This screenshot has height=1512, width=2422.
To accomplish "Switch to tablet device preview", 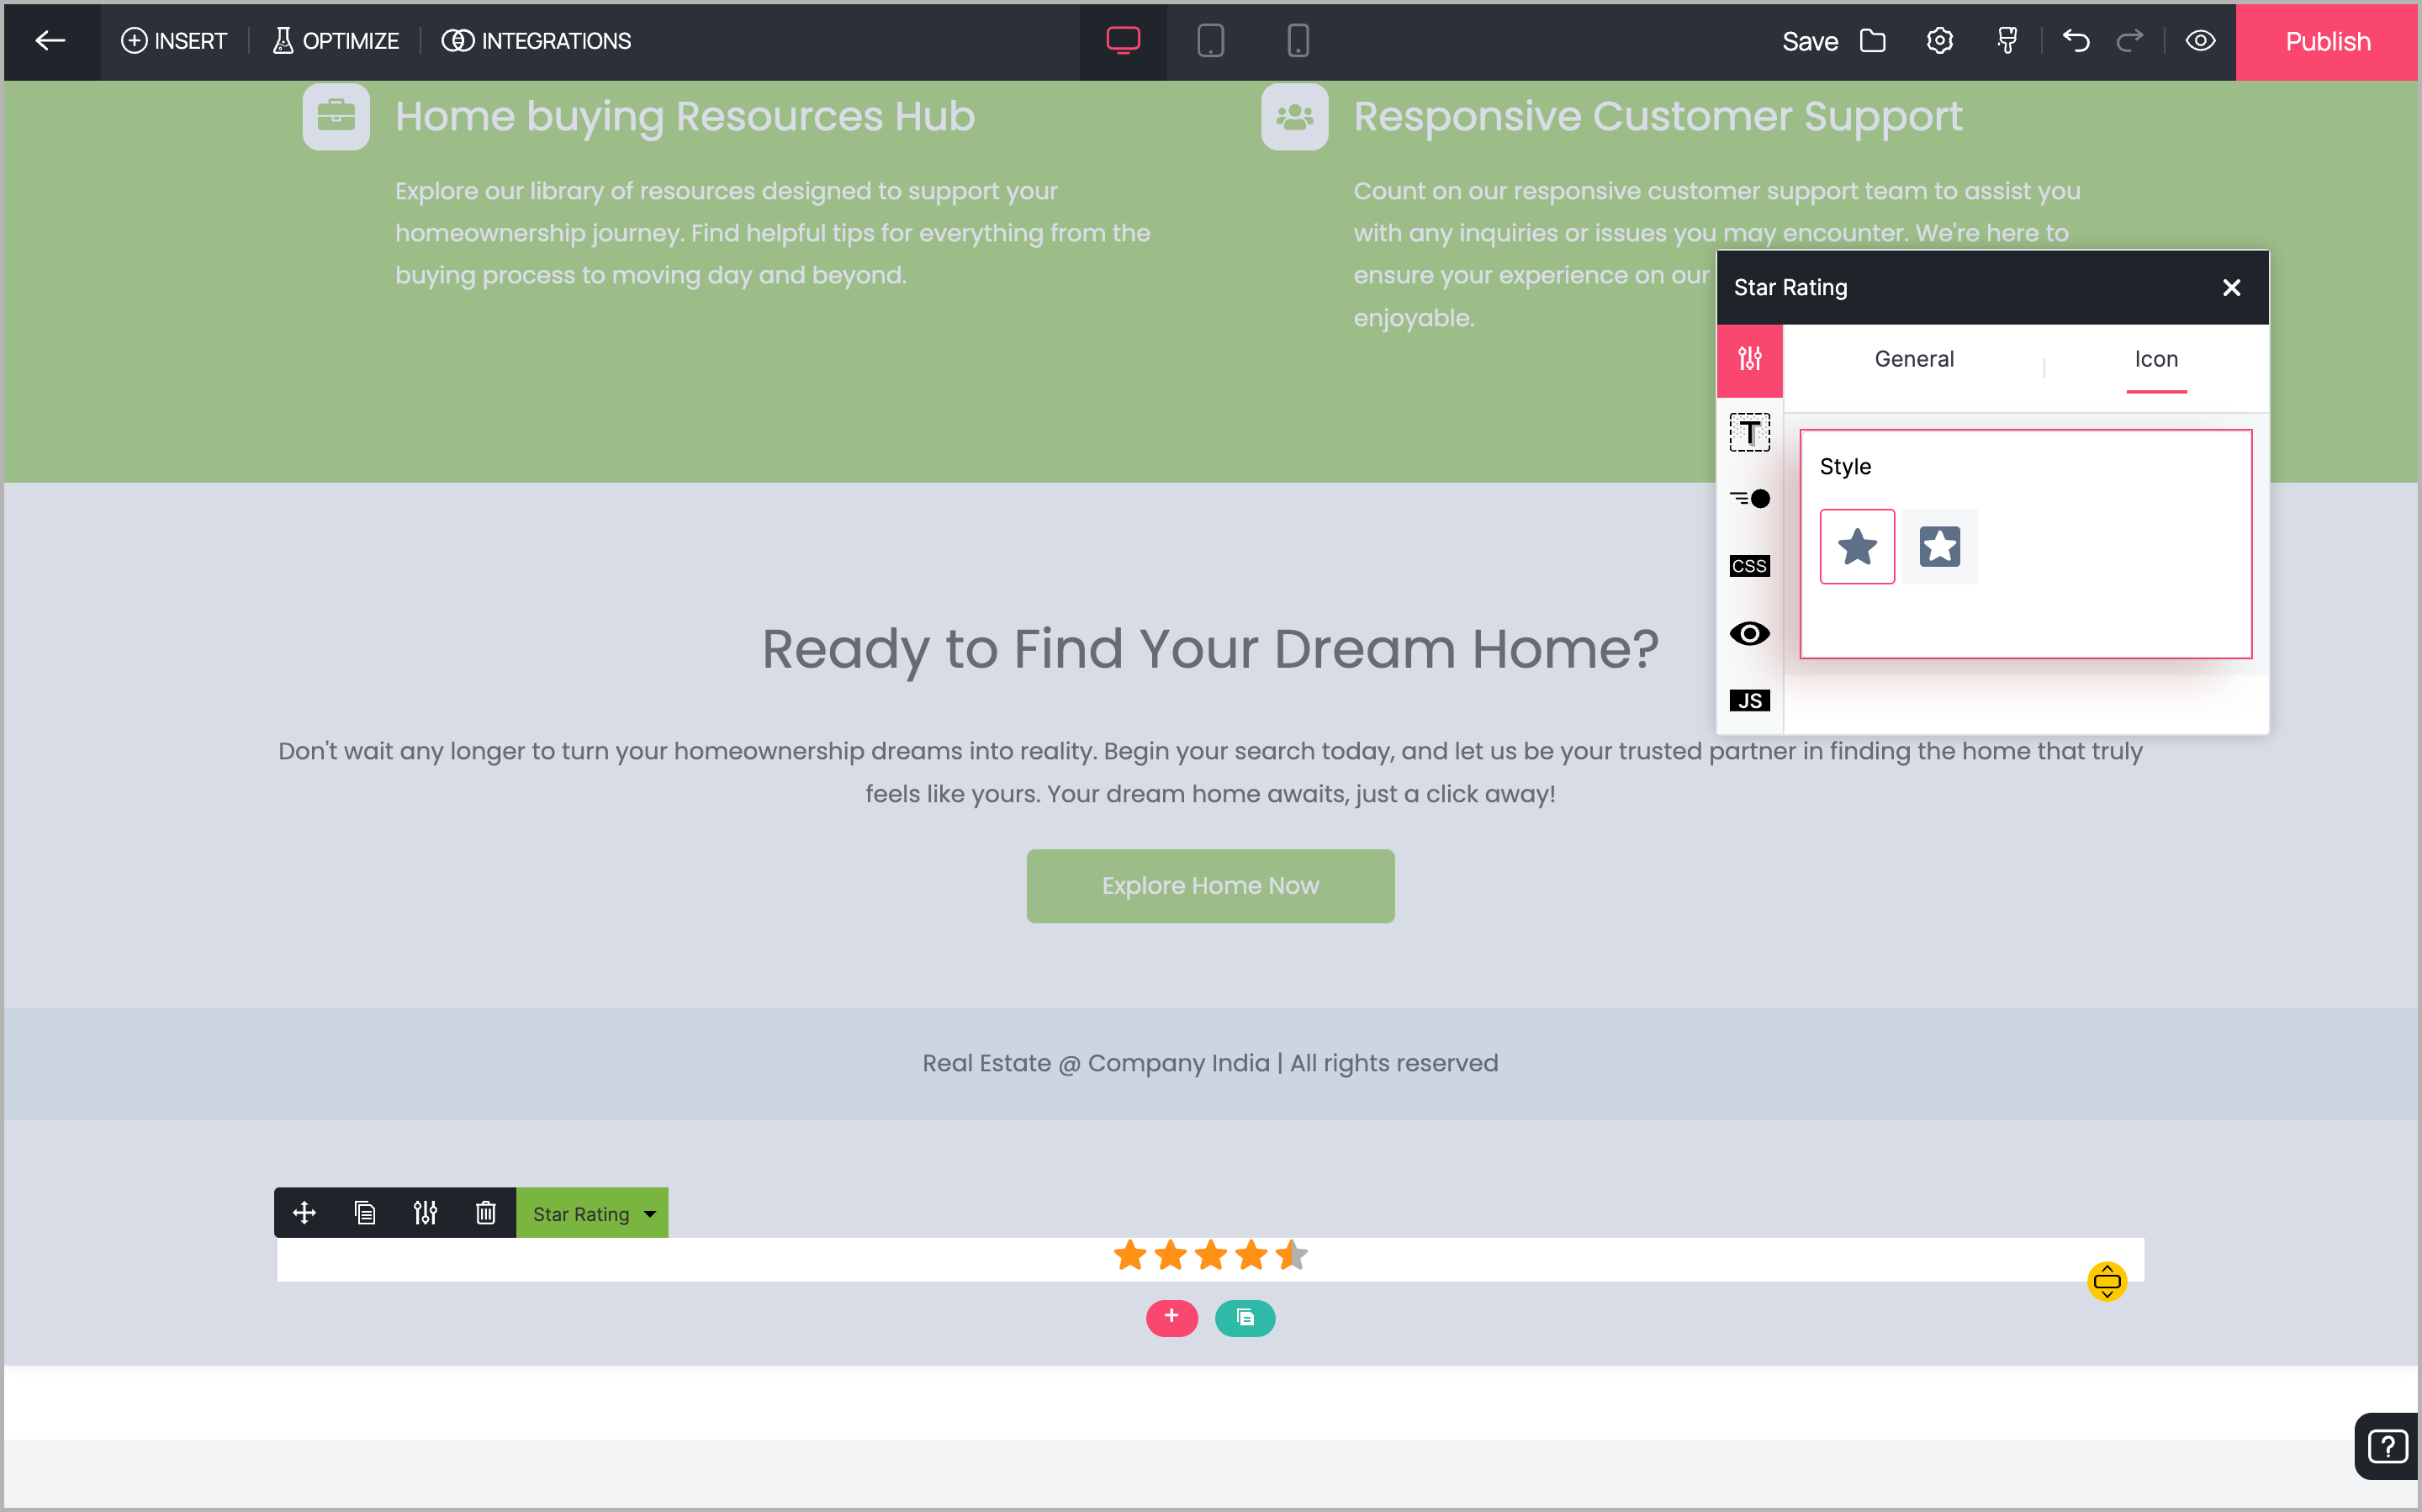I will click(1210, 41).
